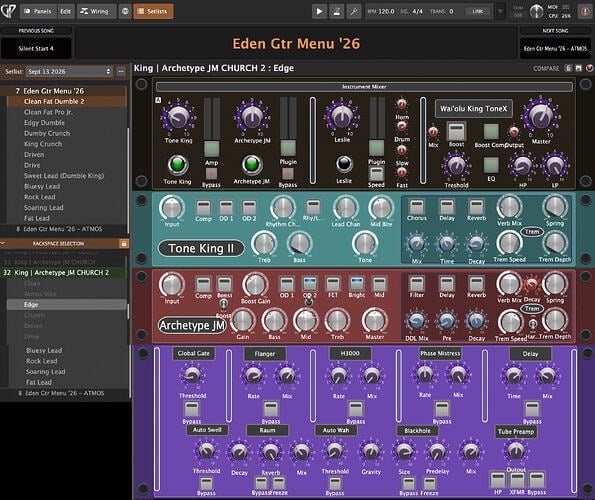Click the metronome icon in toolbar
Viewport: 595px width, 500px height.
click(x=337, y=11)
